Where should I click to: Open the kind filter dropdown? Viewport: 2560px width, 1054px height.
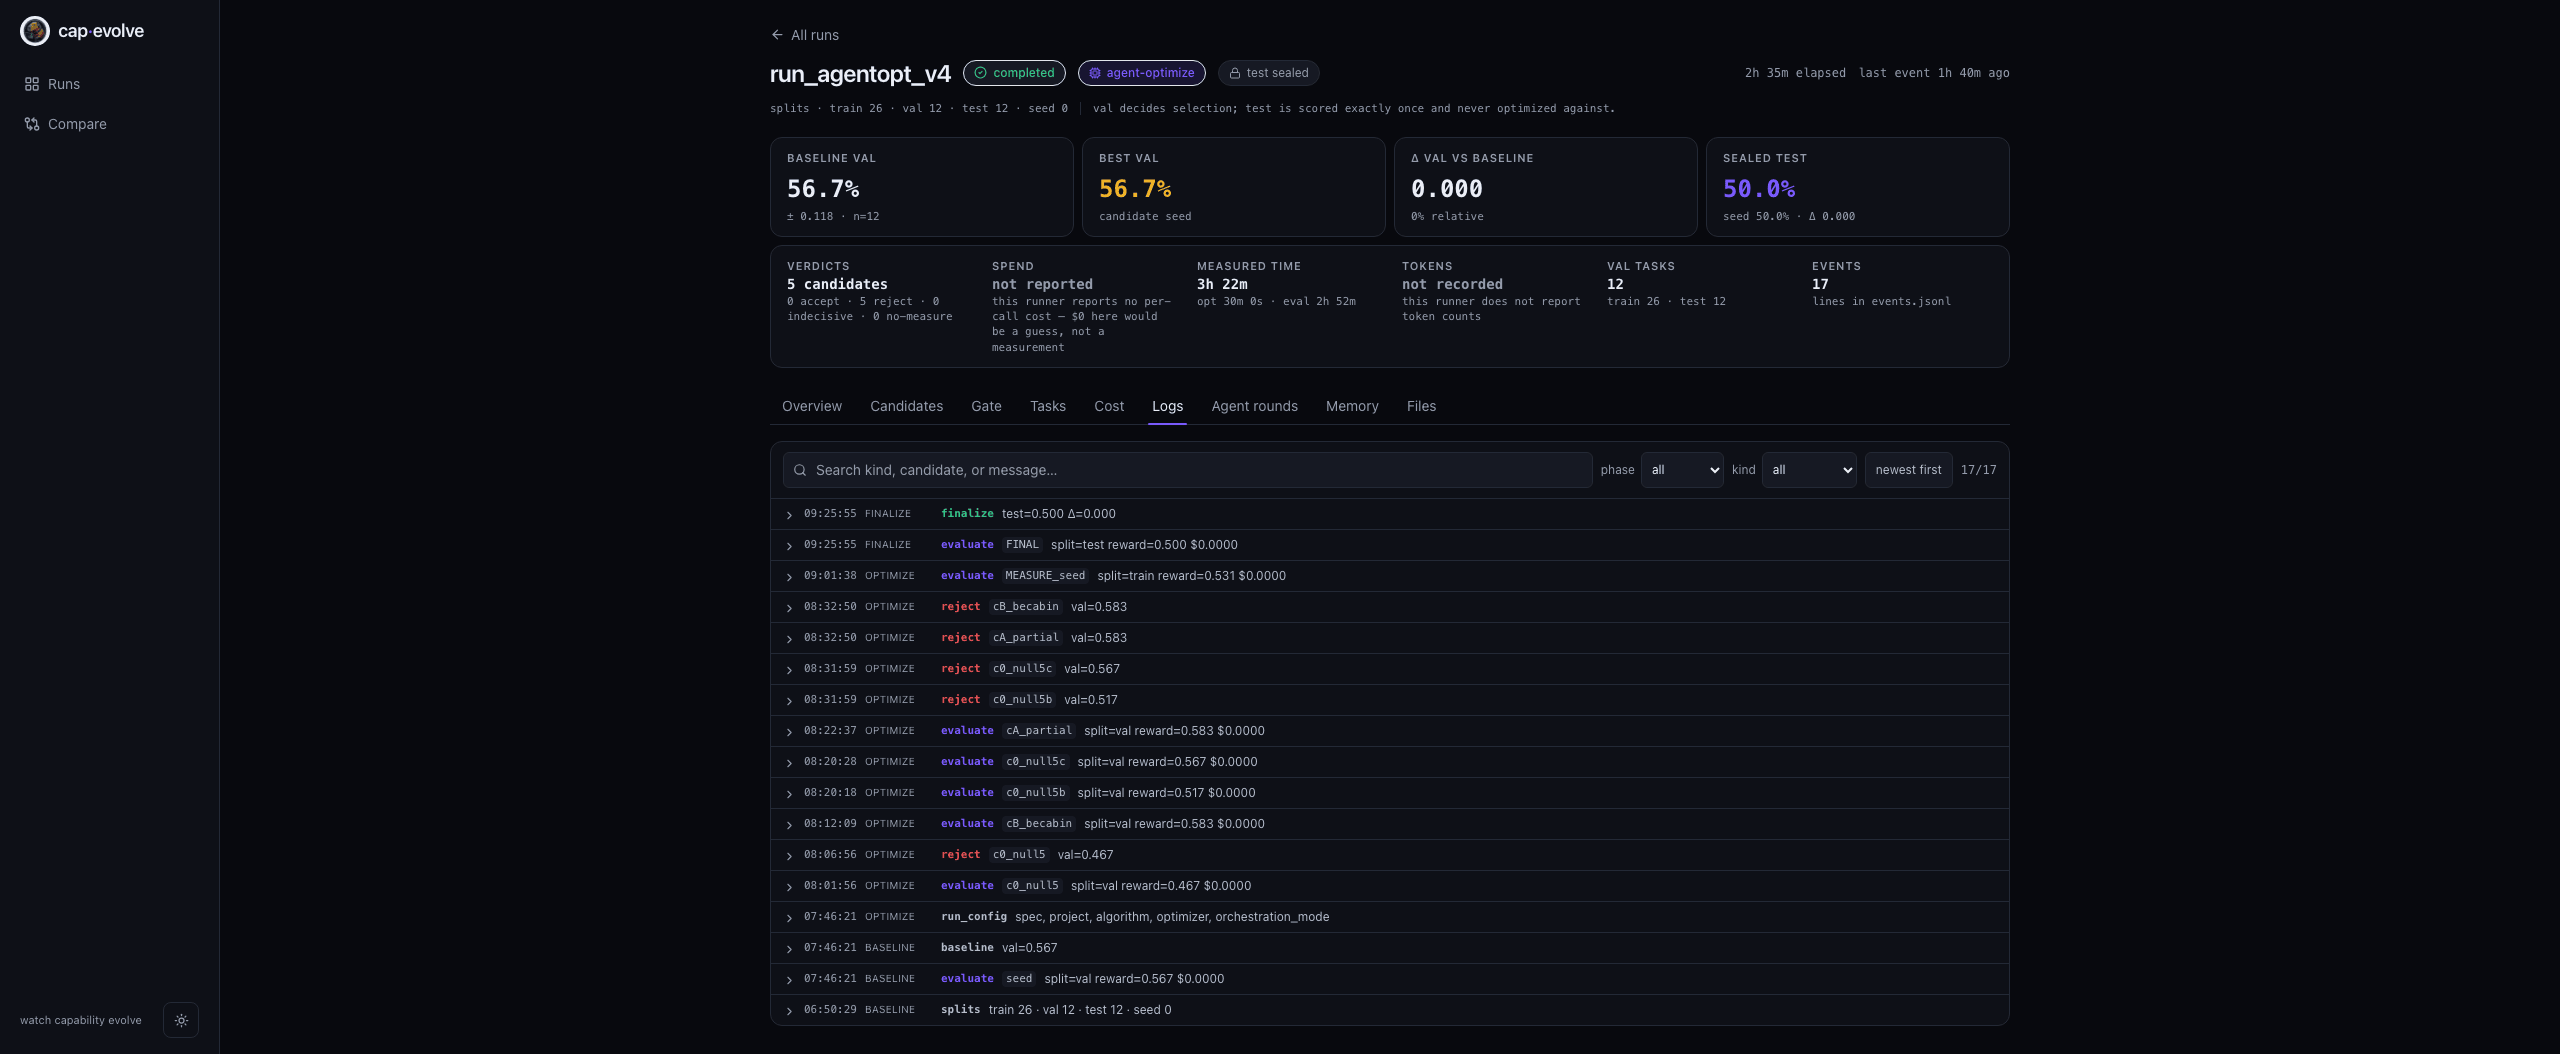1809,470
